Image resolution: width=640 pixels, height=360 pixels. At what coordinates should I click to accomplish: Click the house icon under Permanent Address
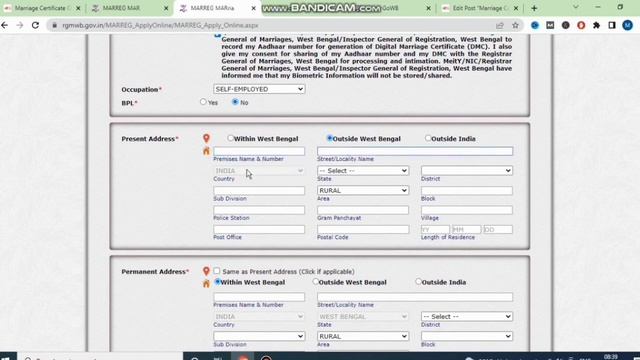click(x=206, y=283)
